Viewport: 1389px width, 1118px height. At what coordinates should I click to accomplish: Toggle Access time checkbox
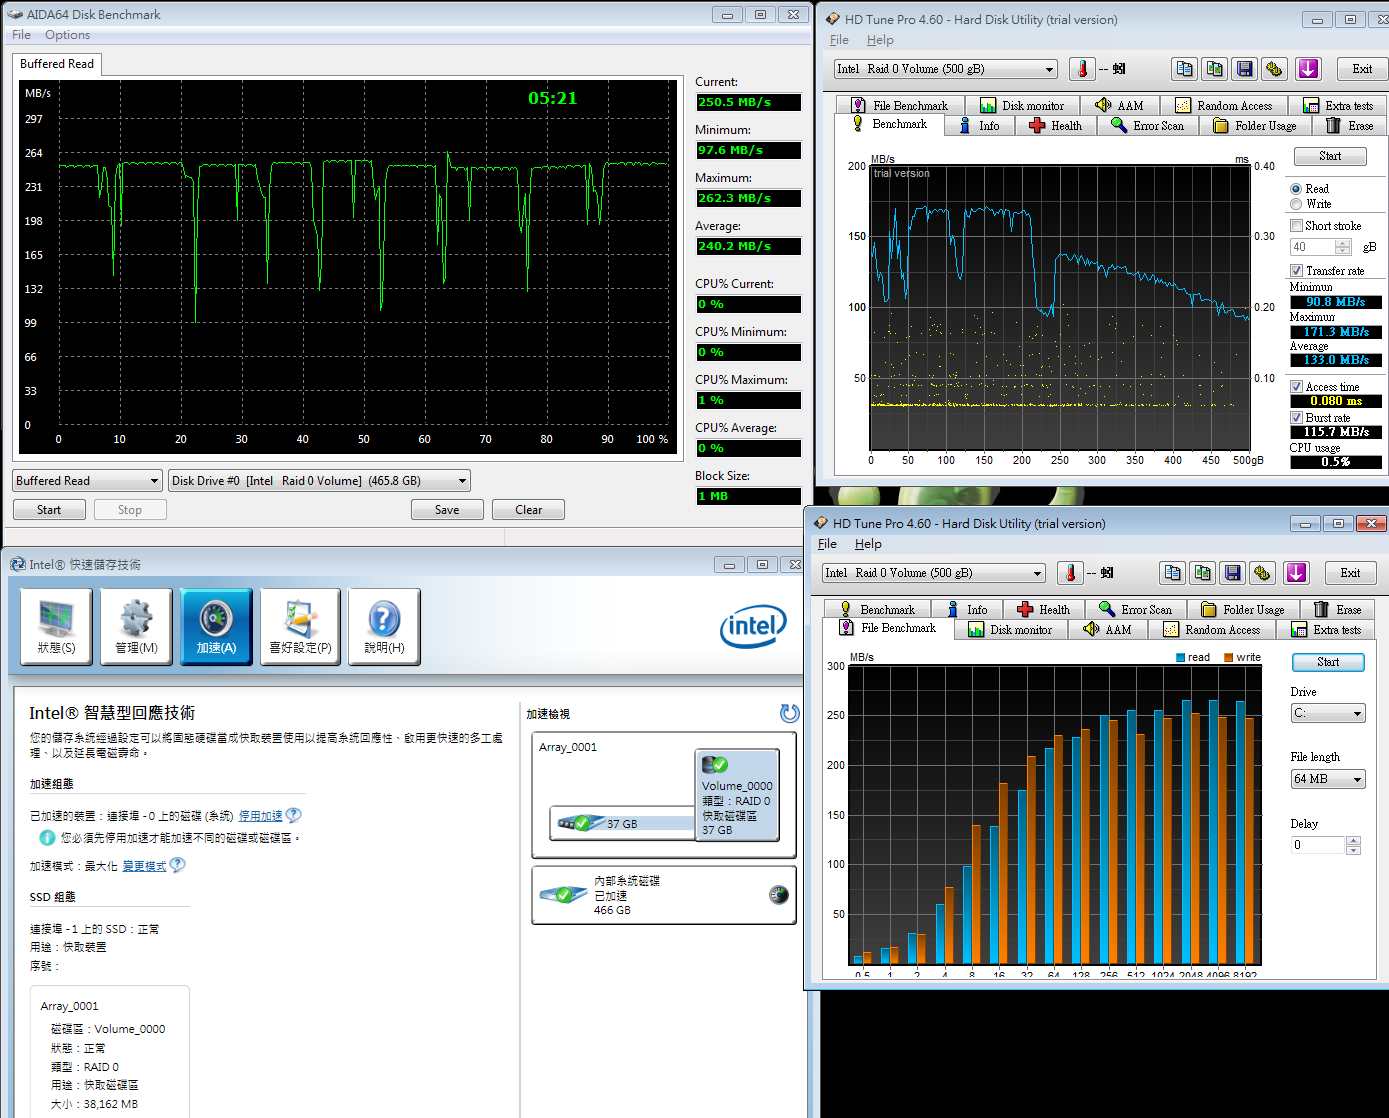click(1297, 387)
